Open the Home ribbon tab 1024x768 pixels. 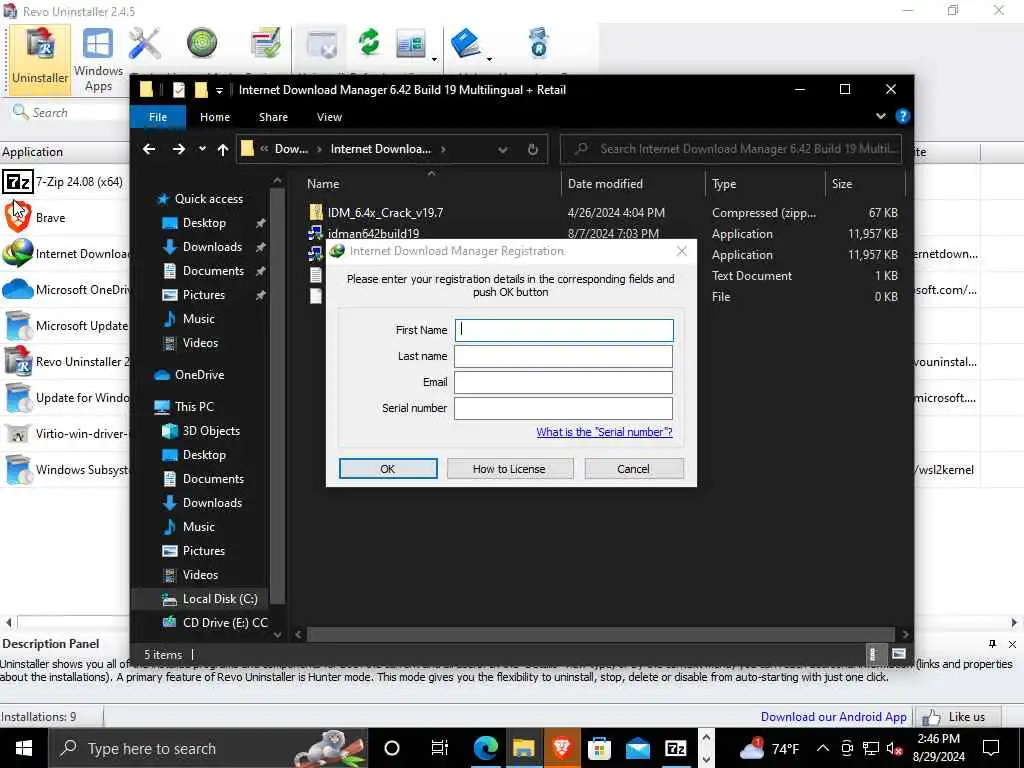(x=215, y=117)
